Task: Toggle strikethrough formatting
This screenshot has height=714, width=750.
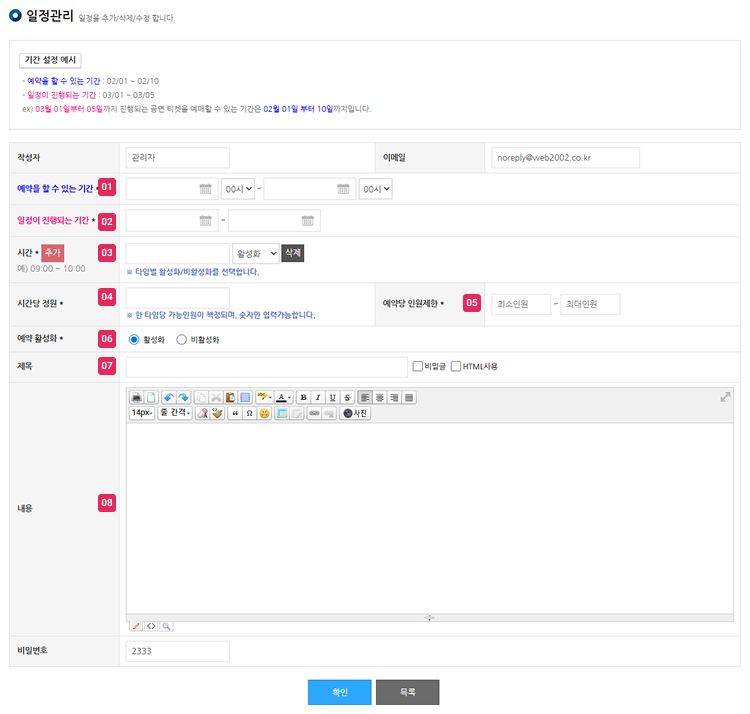Action: pos(347,397)
